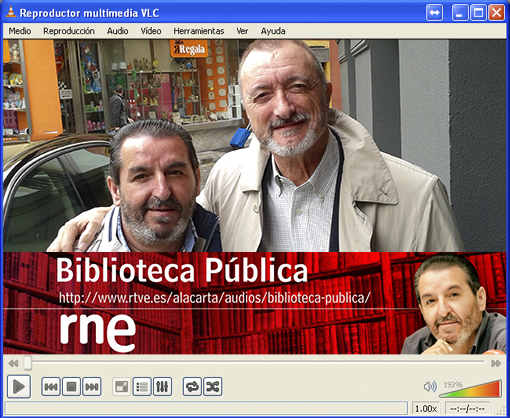Show the playlist panel
Screen dimensions: 510x418
[x=142, y=387]
